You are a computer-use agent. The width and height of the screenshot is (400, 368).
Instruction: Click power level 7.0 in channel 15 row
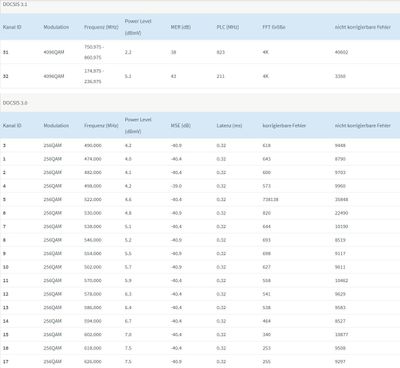(128, 335)
